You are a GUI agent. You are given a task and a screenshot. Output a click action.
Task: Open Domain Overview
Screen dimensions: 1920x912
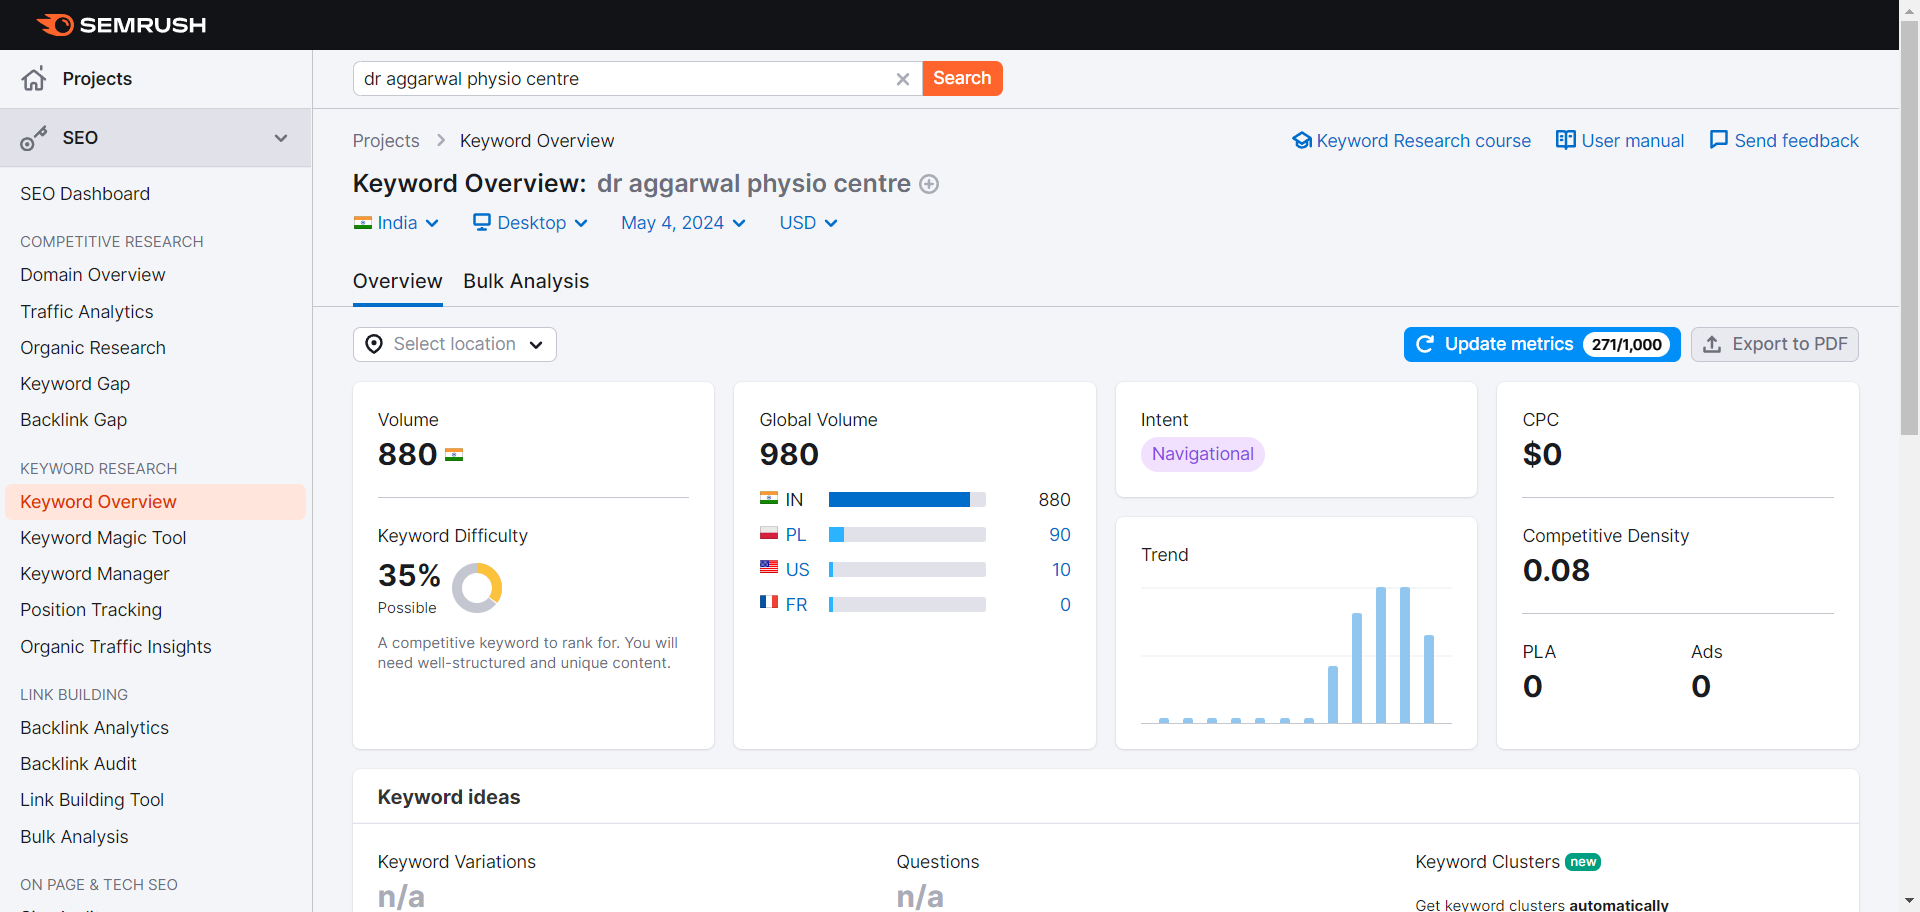coord(93,275)
